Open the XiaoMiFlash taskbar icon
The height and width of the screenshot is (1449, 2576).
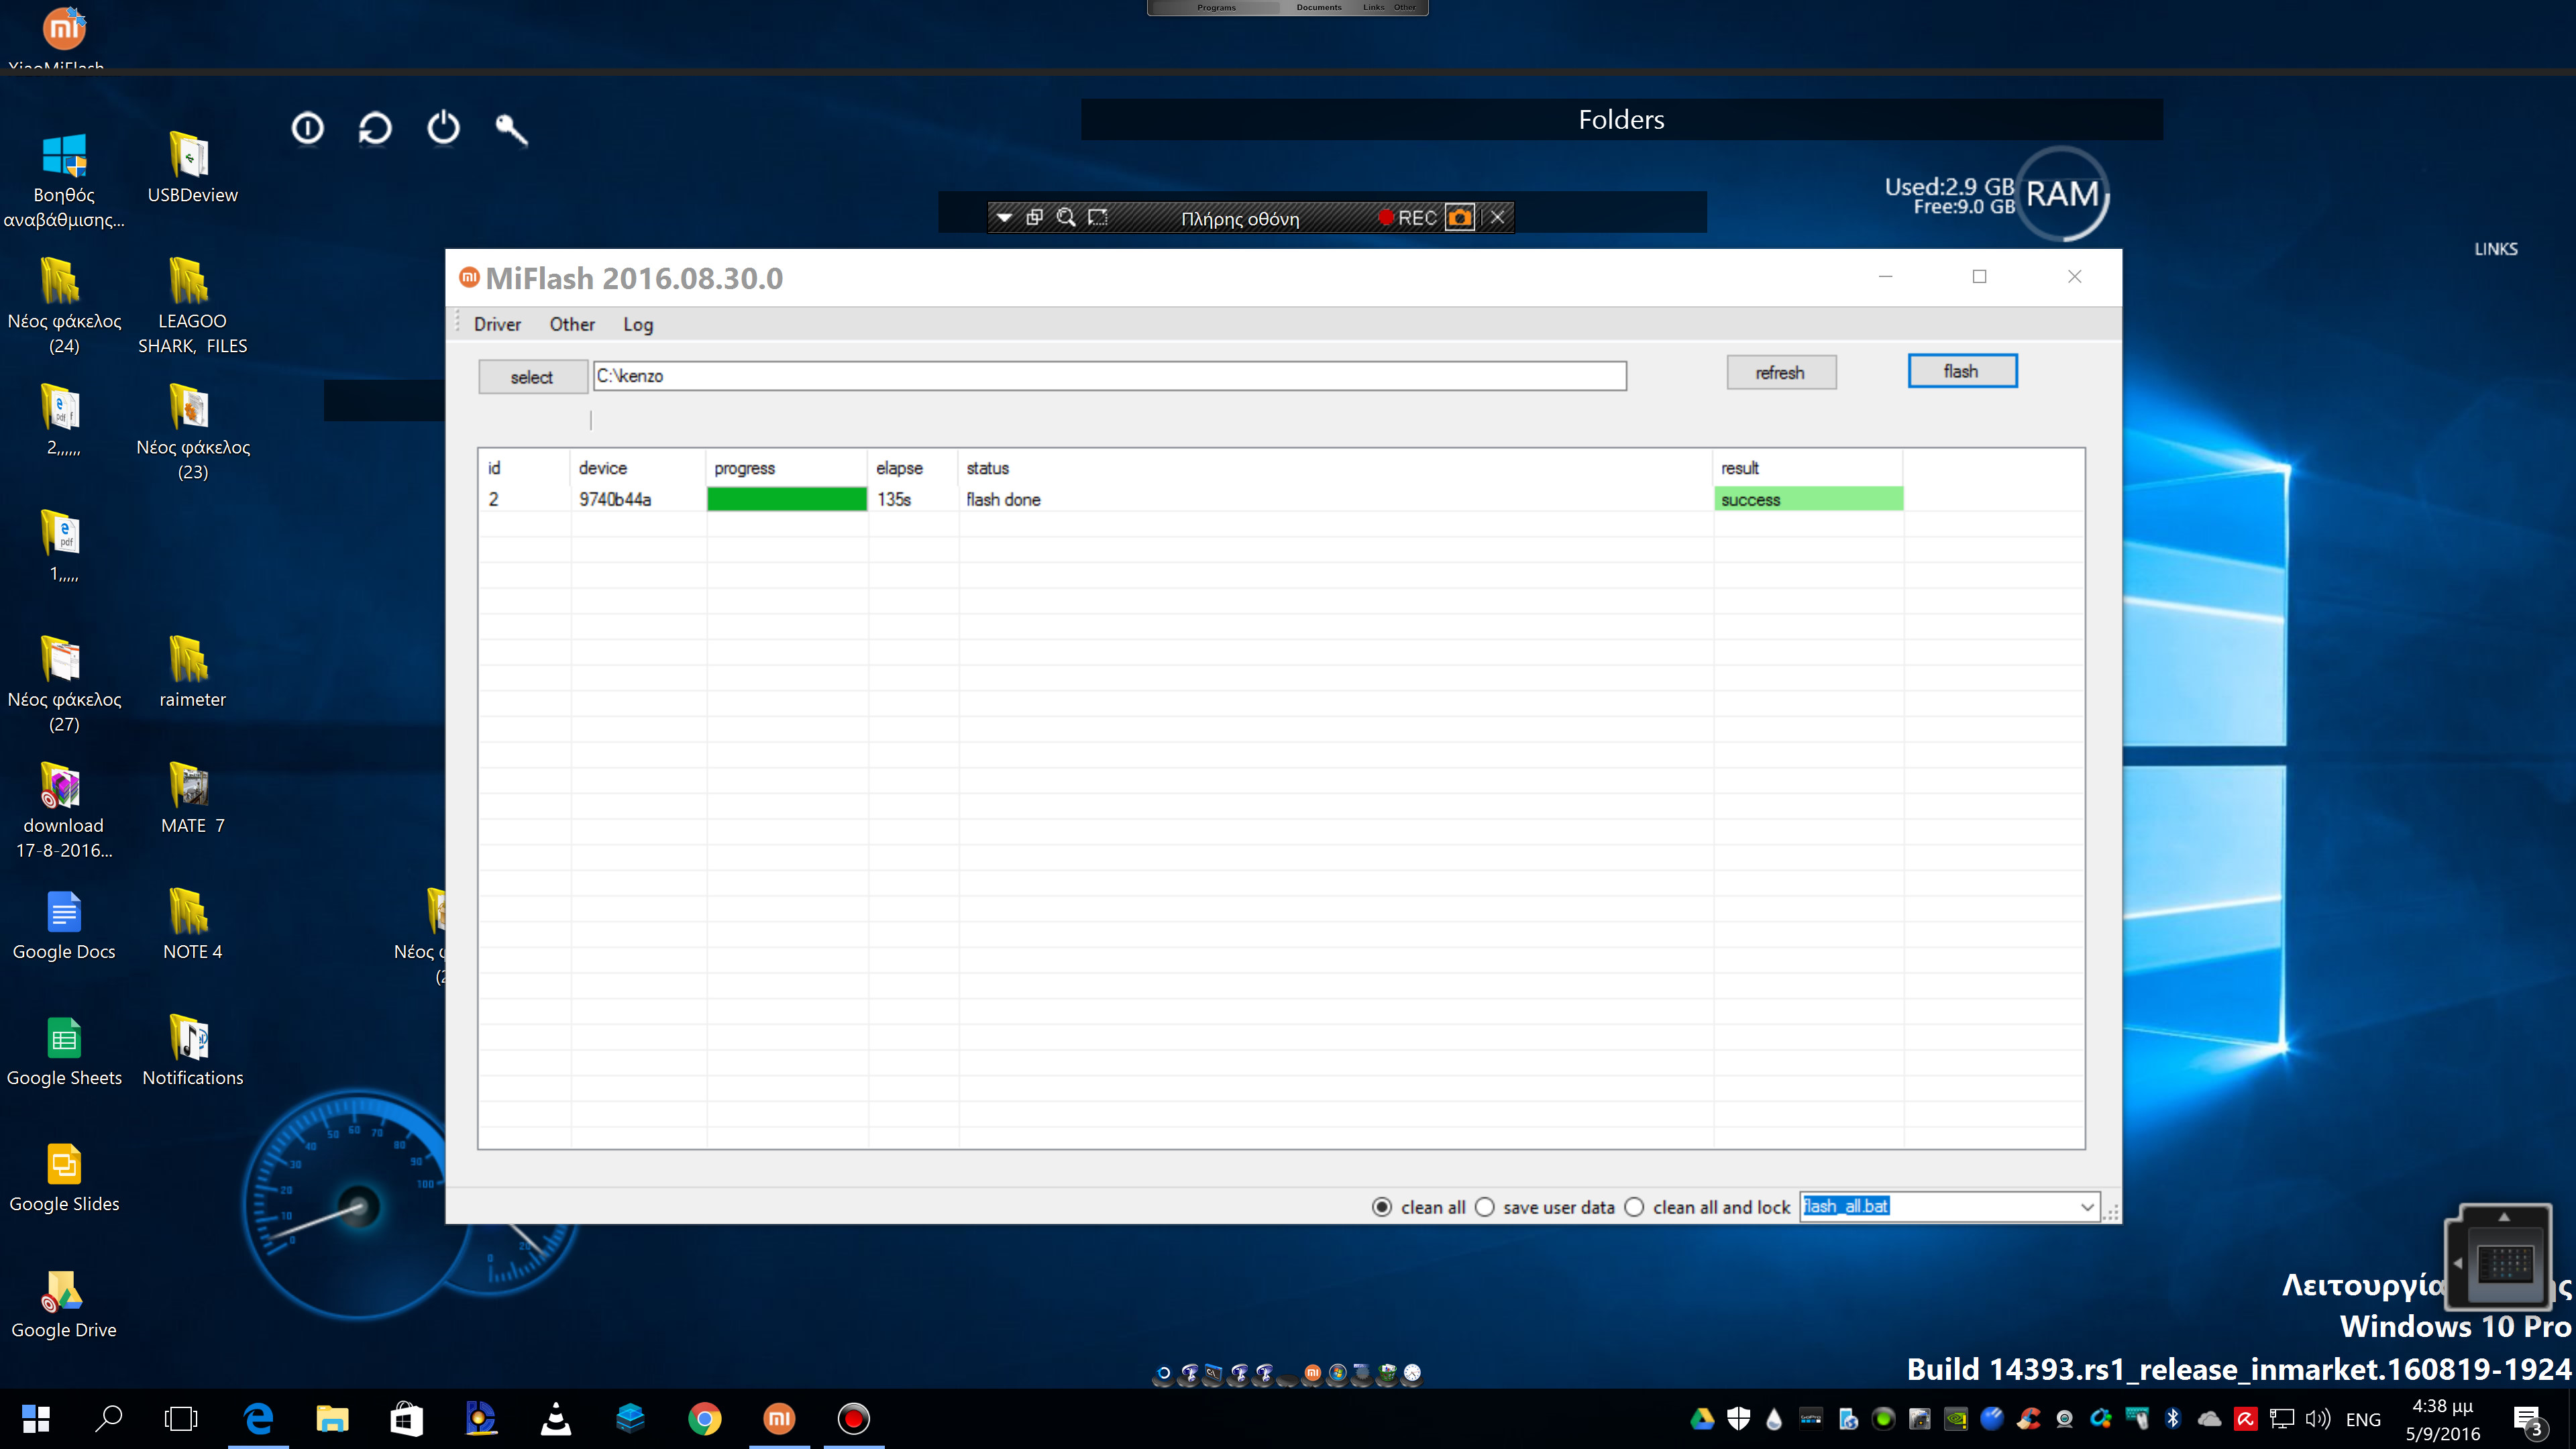click(x=779, y=1418)
